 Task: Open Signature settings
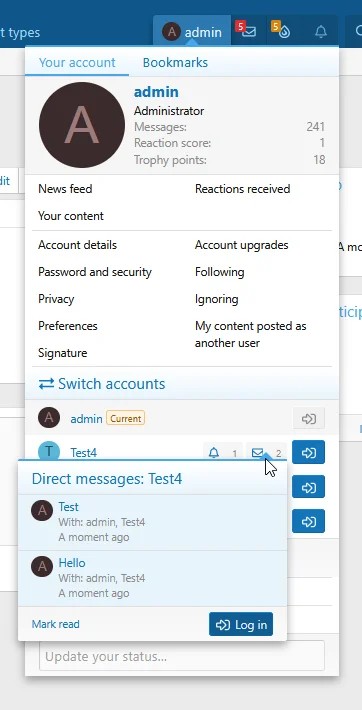(63, 353)
